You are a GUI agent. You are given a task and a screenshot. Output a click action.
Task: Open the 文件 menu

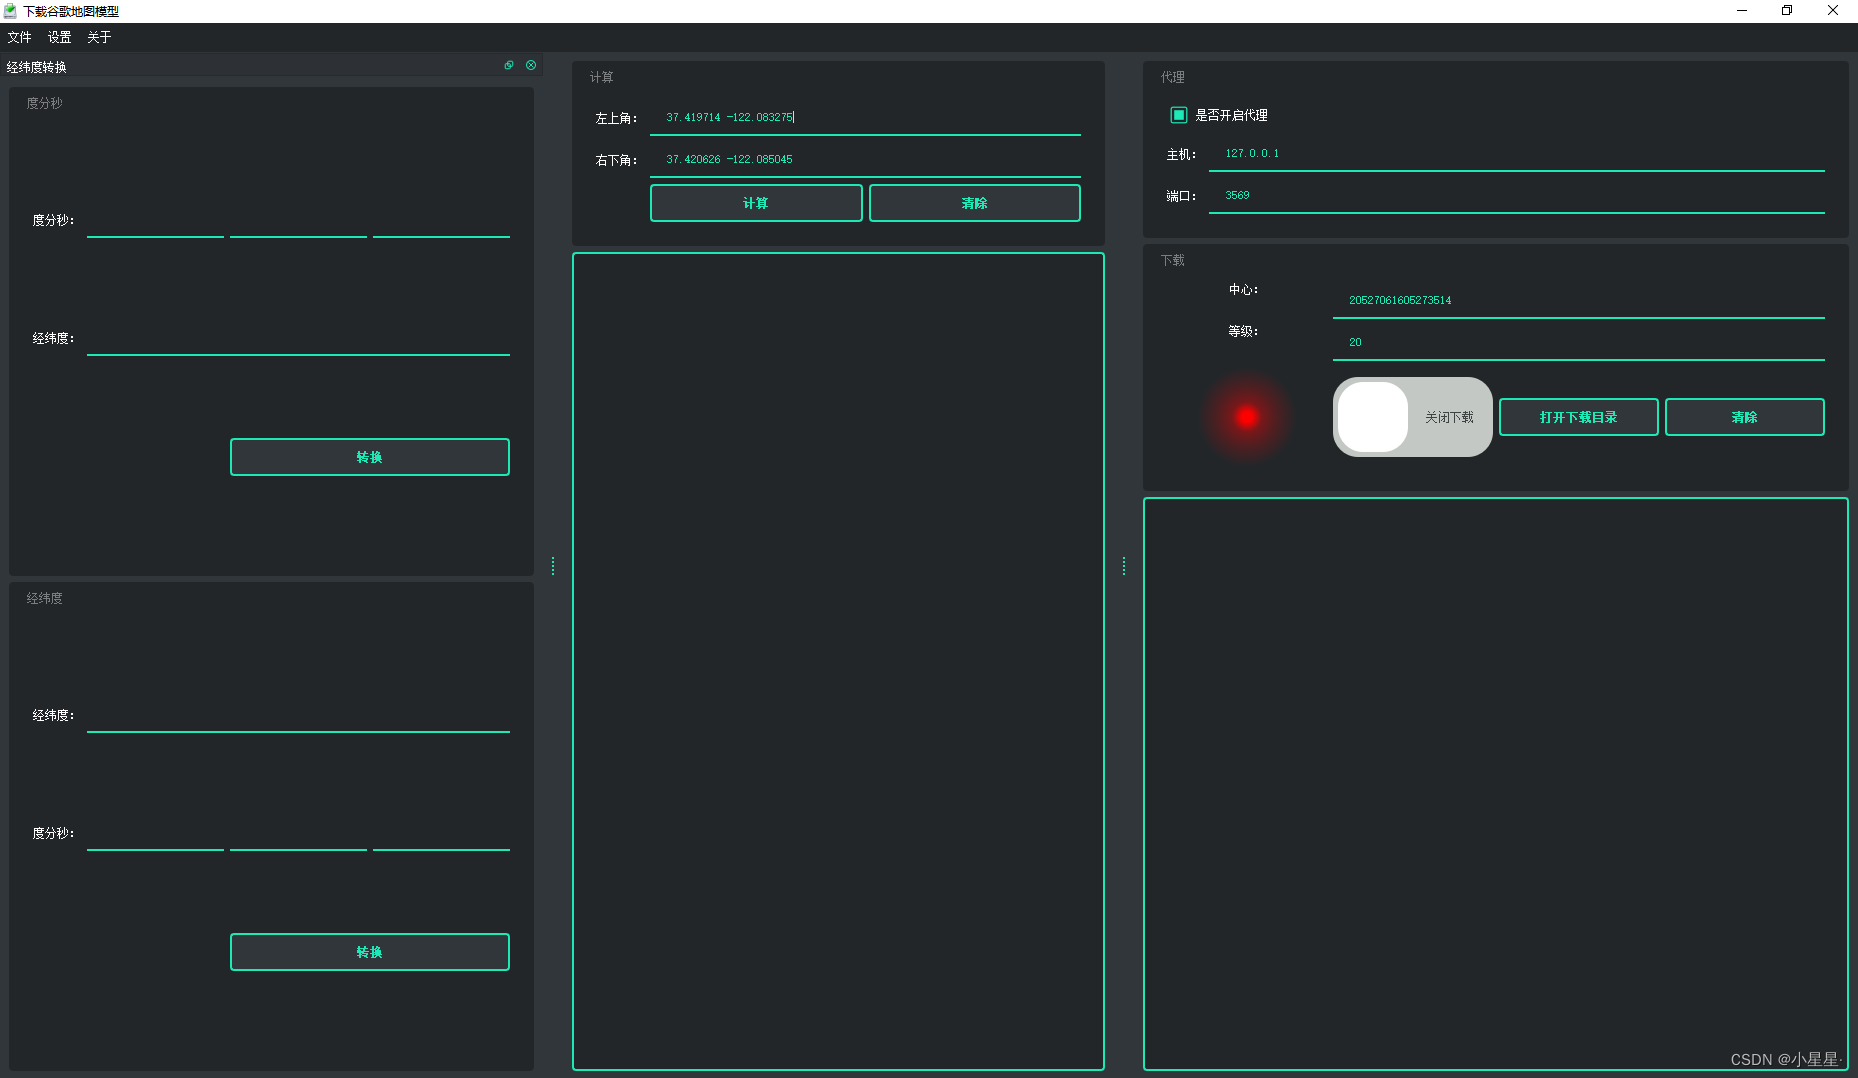[19, 37]
